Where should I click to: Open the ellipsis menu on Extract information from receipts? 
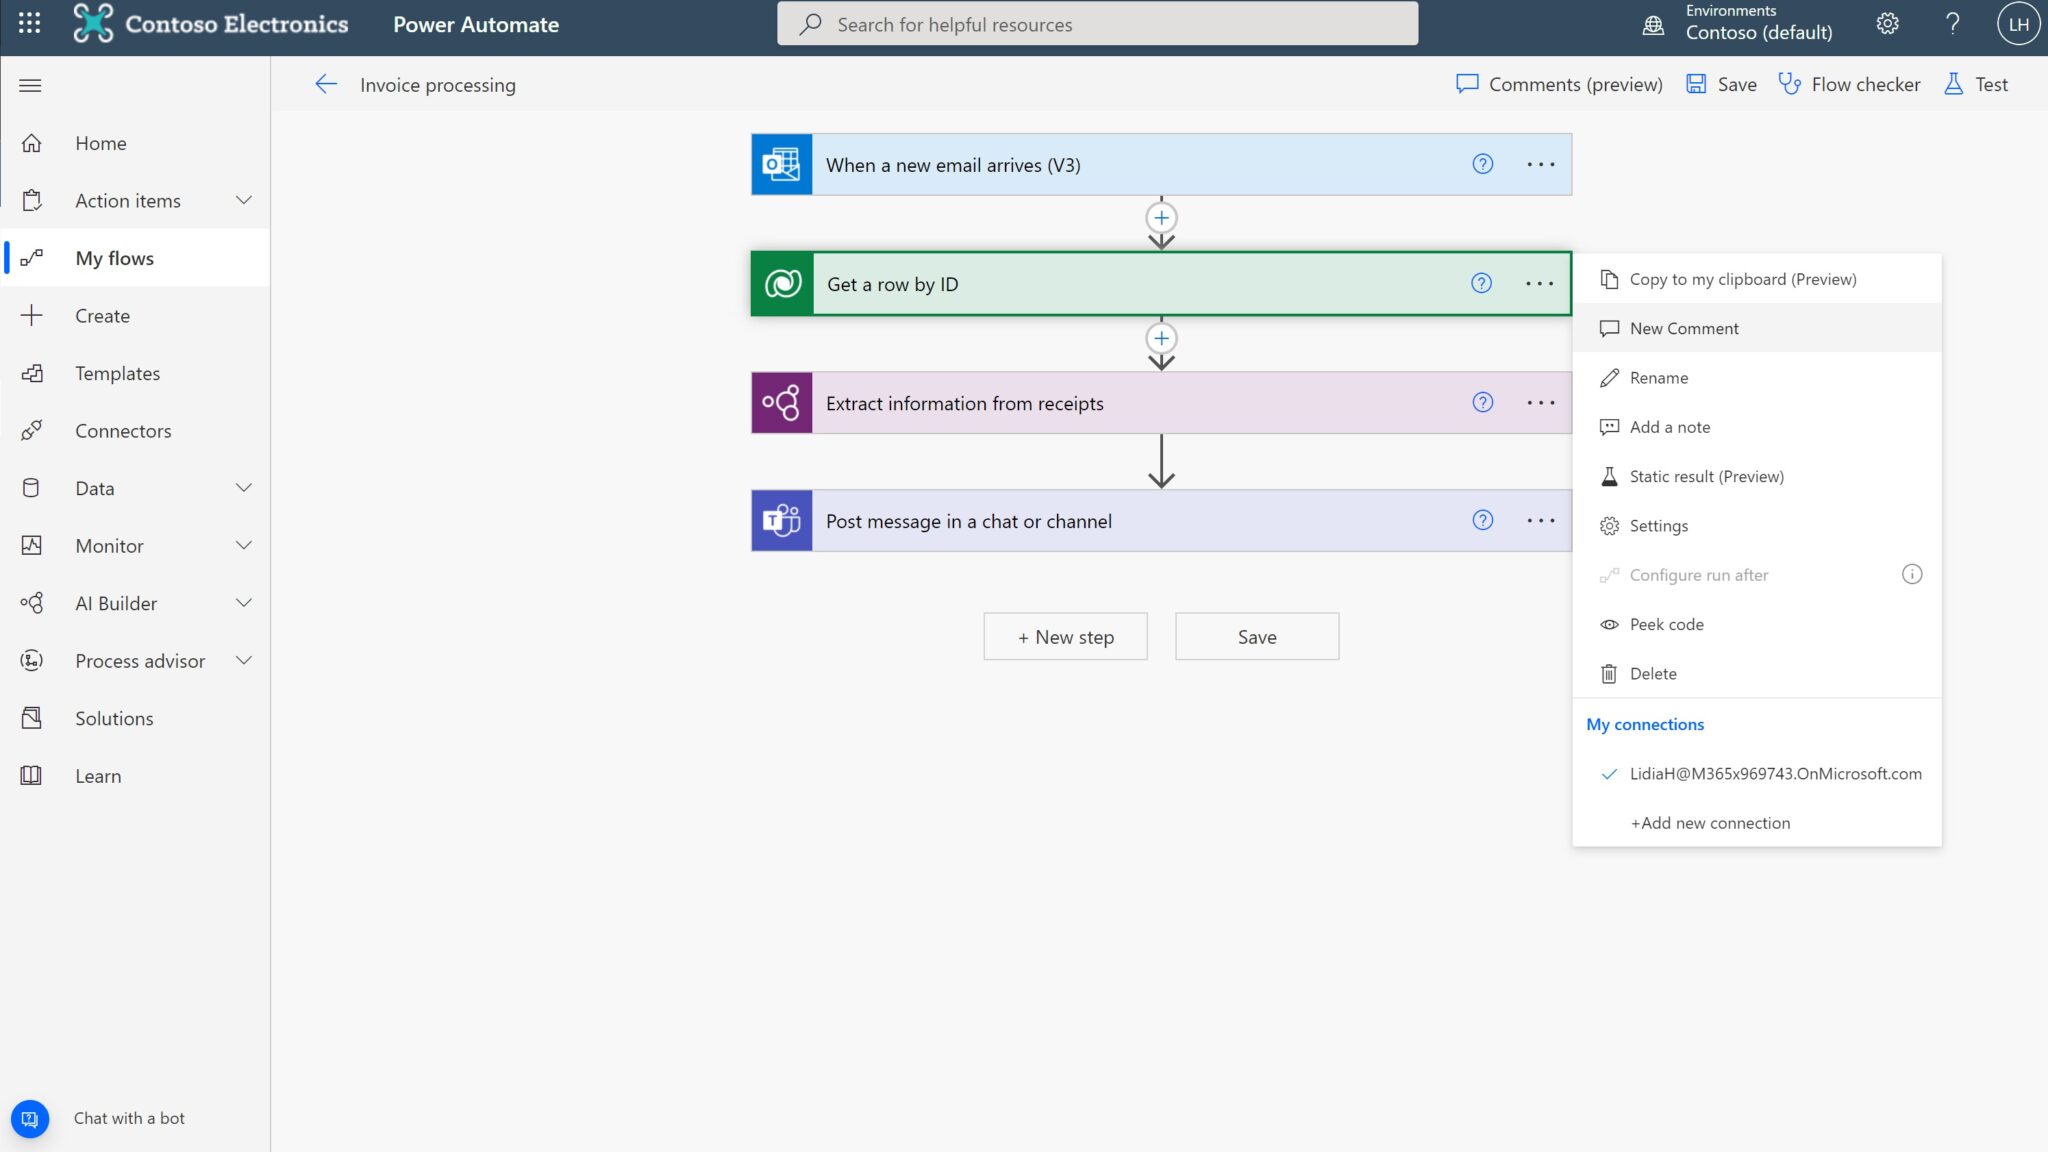(x=1540, y=402)
